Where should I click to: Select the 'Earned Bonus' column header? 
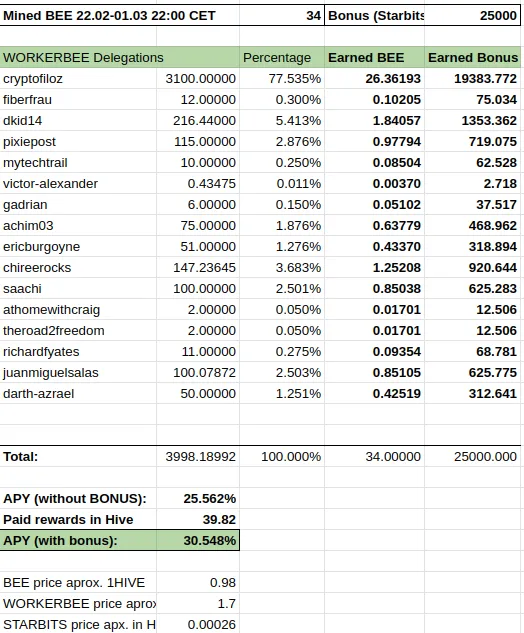[472, 57]
